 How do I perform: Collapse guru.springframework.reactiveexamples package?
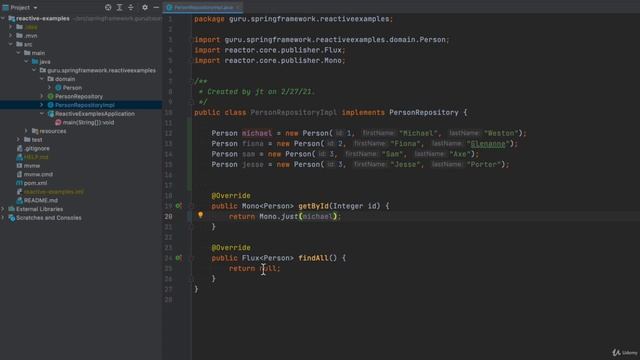[34, 70]
